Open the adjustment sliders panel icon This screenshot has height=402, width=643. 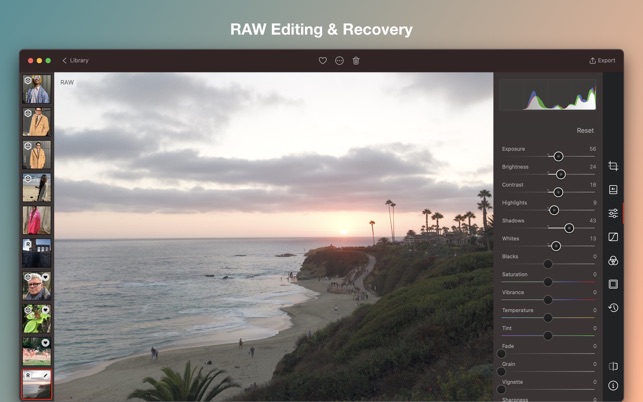(613, 213)
